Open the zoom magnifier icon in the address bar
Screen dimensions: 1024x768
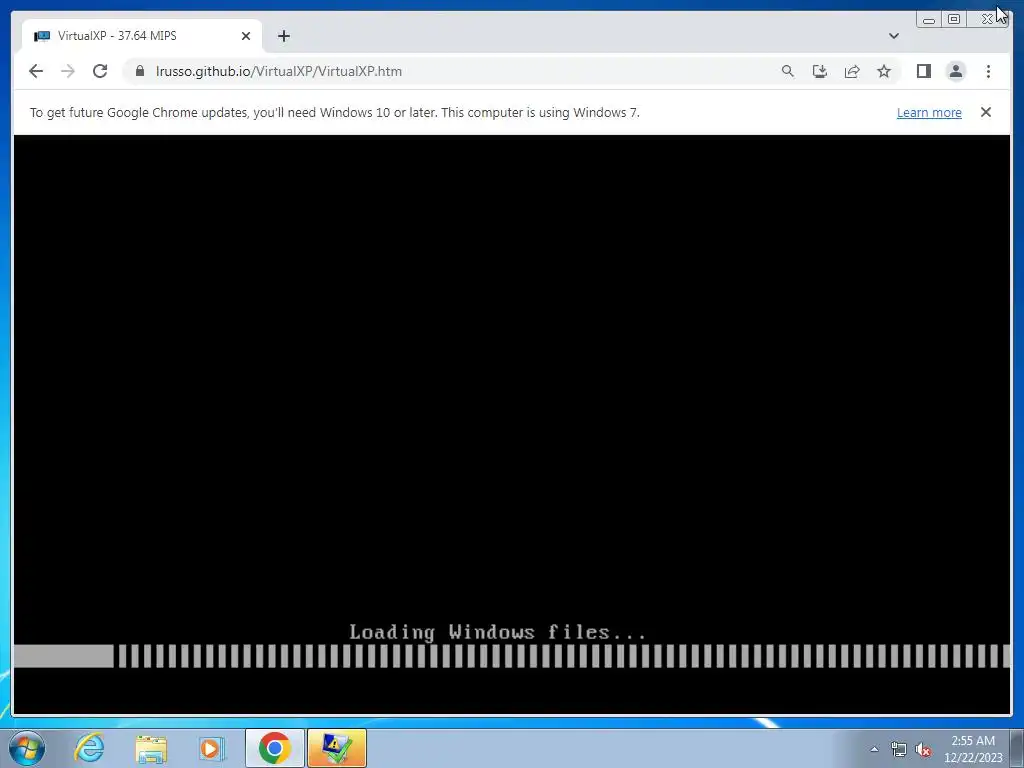(788, 71)
